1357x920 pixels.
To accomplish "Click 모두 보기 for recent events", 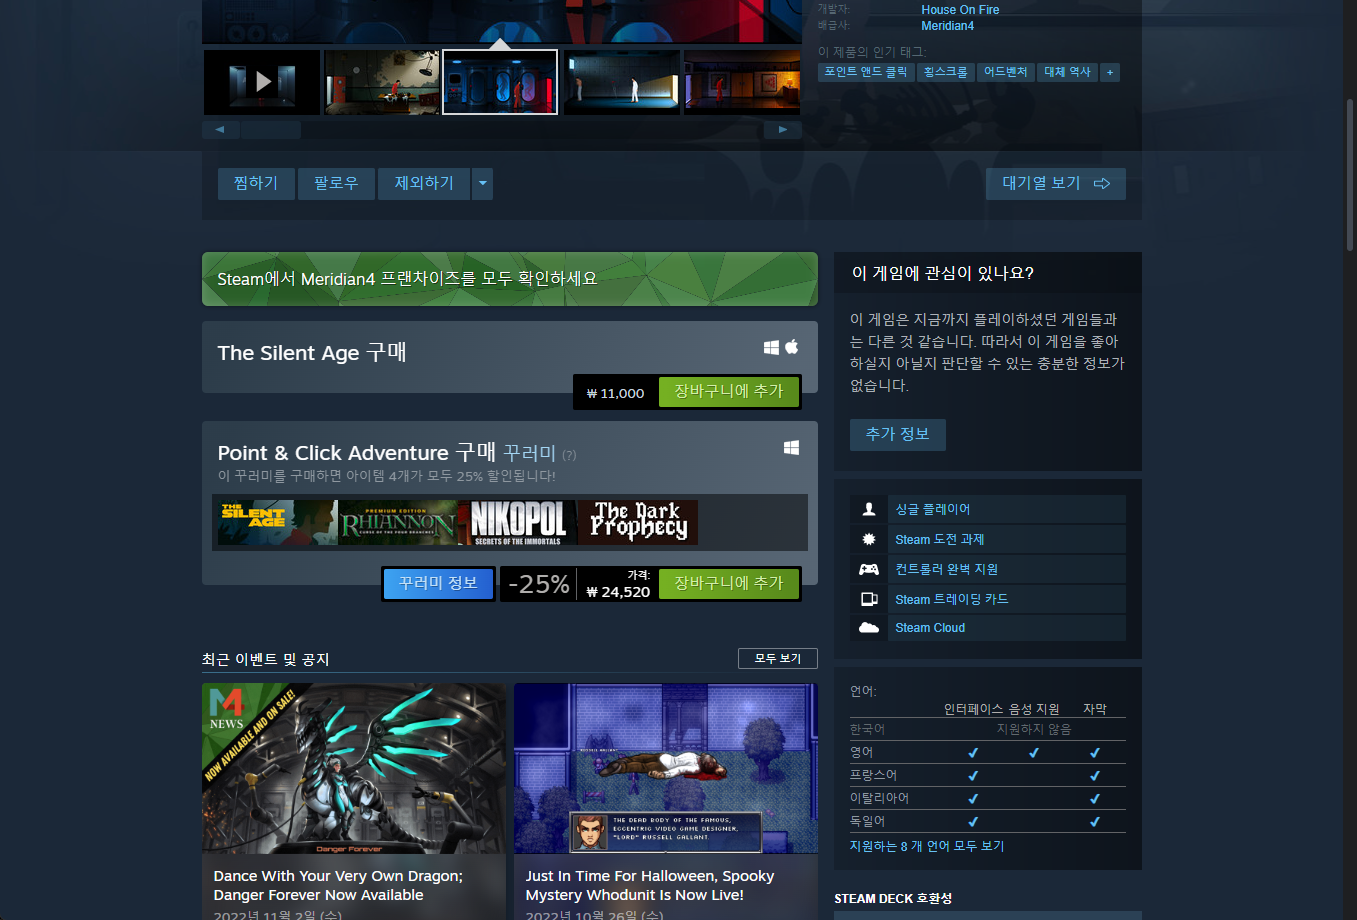I will click(x=778, y=658).
